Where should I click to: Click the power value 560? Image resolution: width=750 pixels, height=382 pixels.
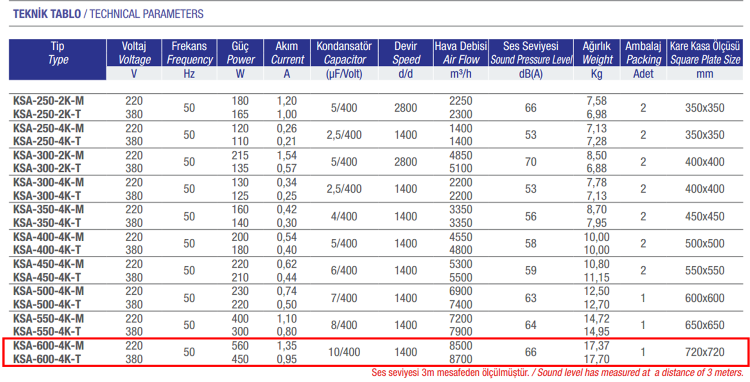click(x=240, y=346)
